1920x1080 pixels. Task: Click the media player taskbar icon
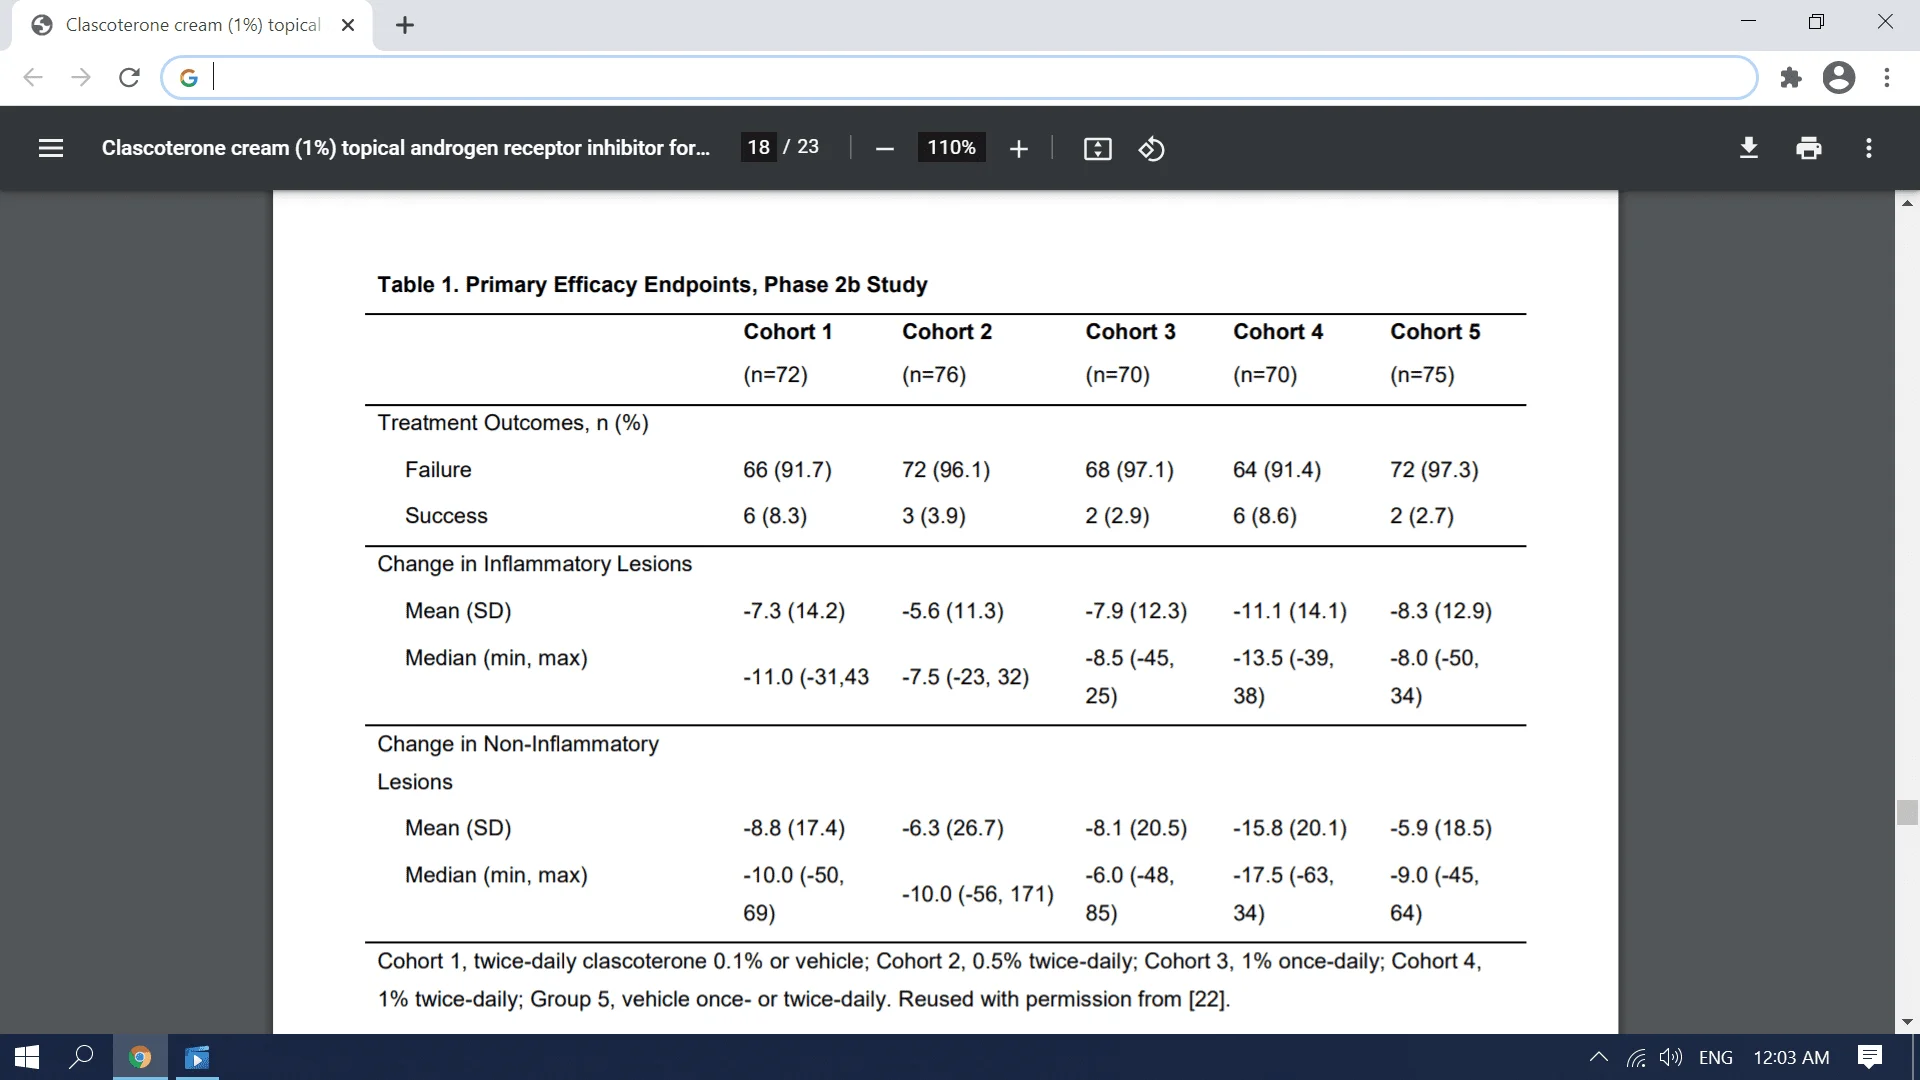tap(197, 1057)
